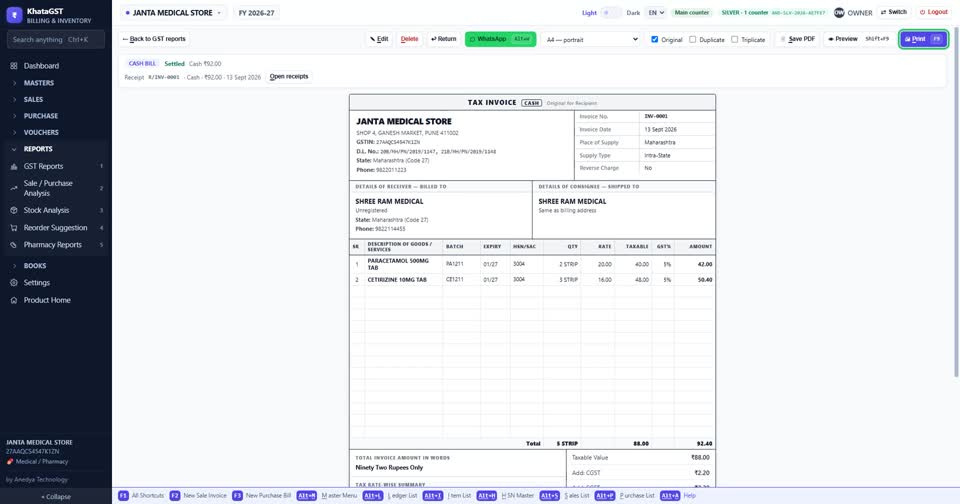Image resolution: width=960 pixels, height=504 pixels.
Task: Click the Reorder Suggestion cart icon
Action: pos(13,227)
